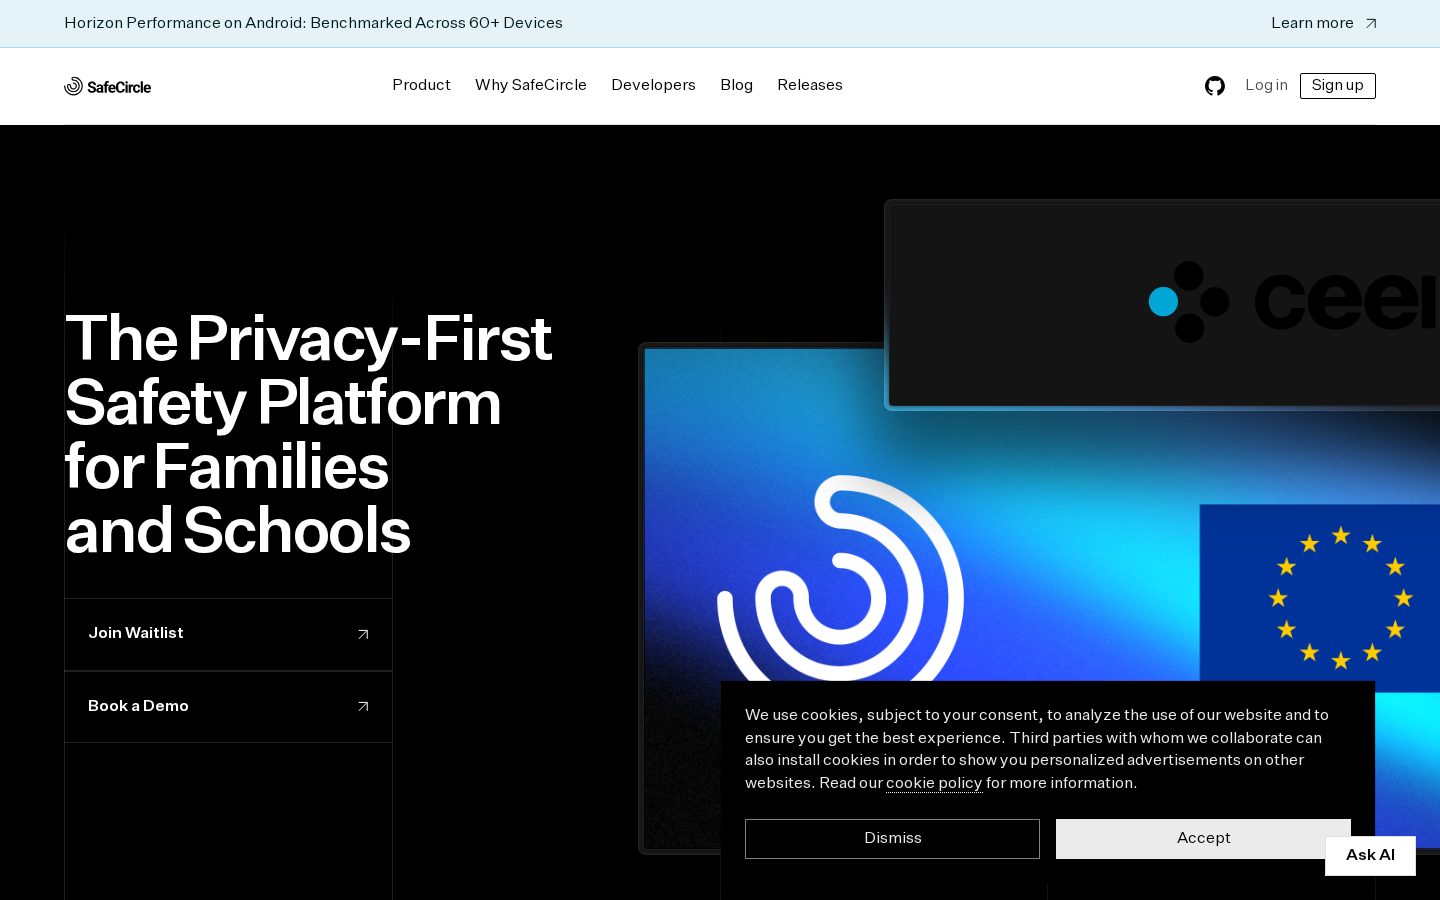The width and height of the screenshot is (1440, 900).
Task: Open the Developers menu
Action: 653,85
